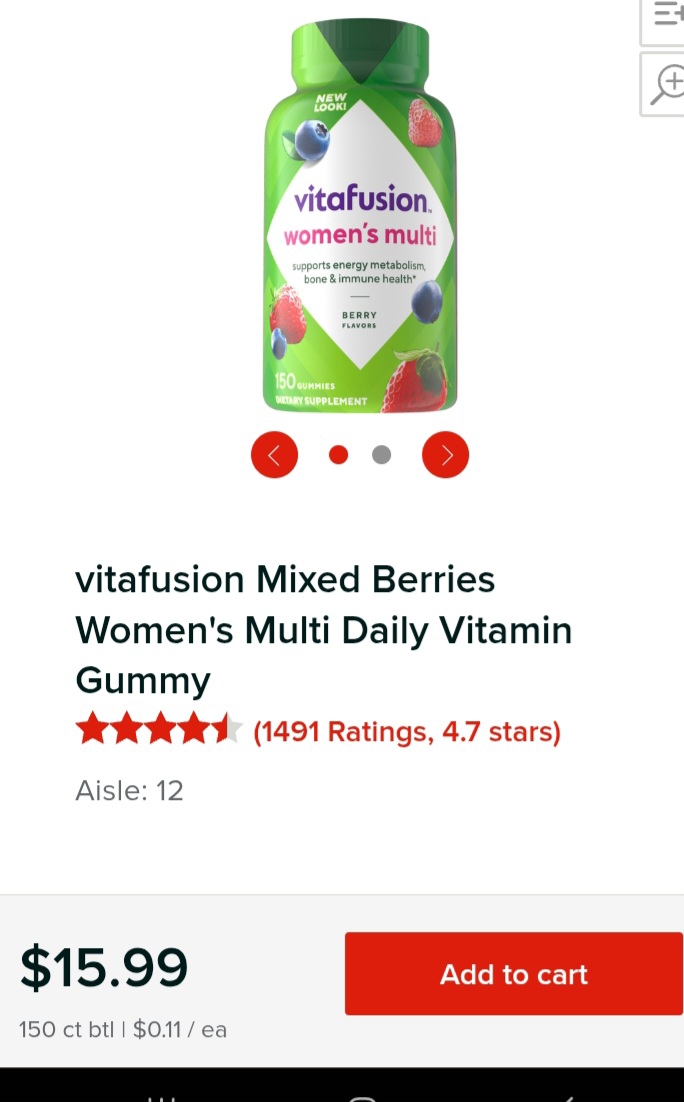Tap the $15.99 price
Screen dimensions: 684x1102
pos(104,968)
